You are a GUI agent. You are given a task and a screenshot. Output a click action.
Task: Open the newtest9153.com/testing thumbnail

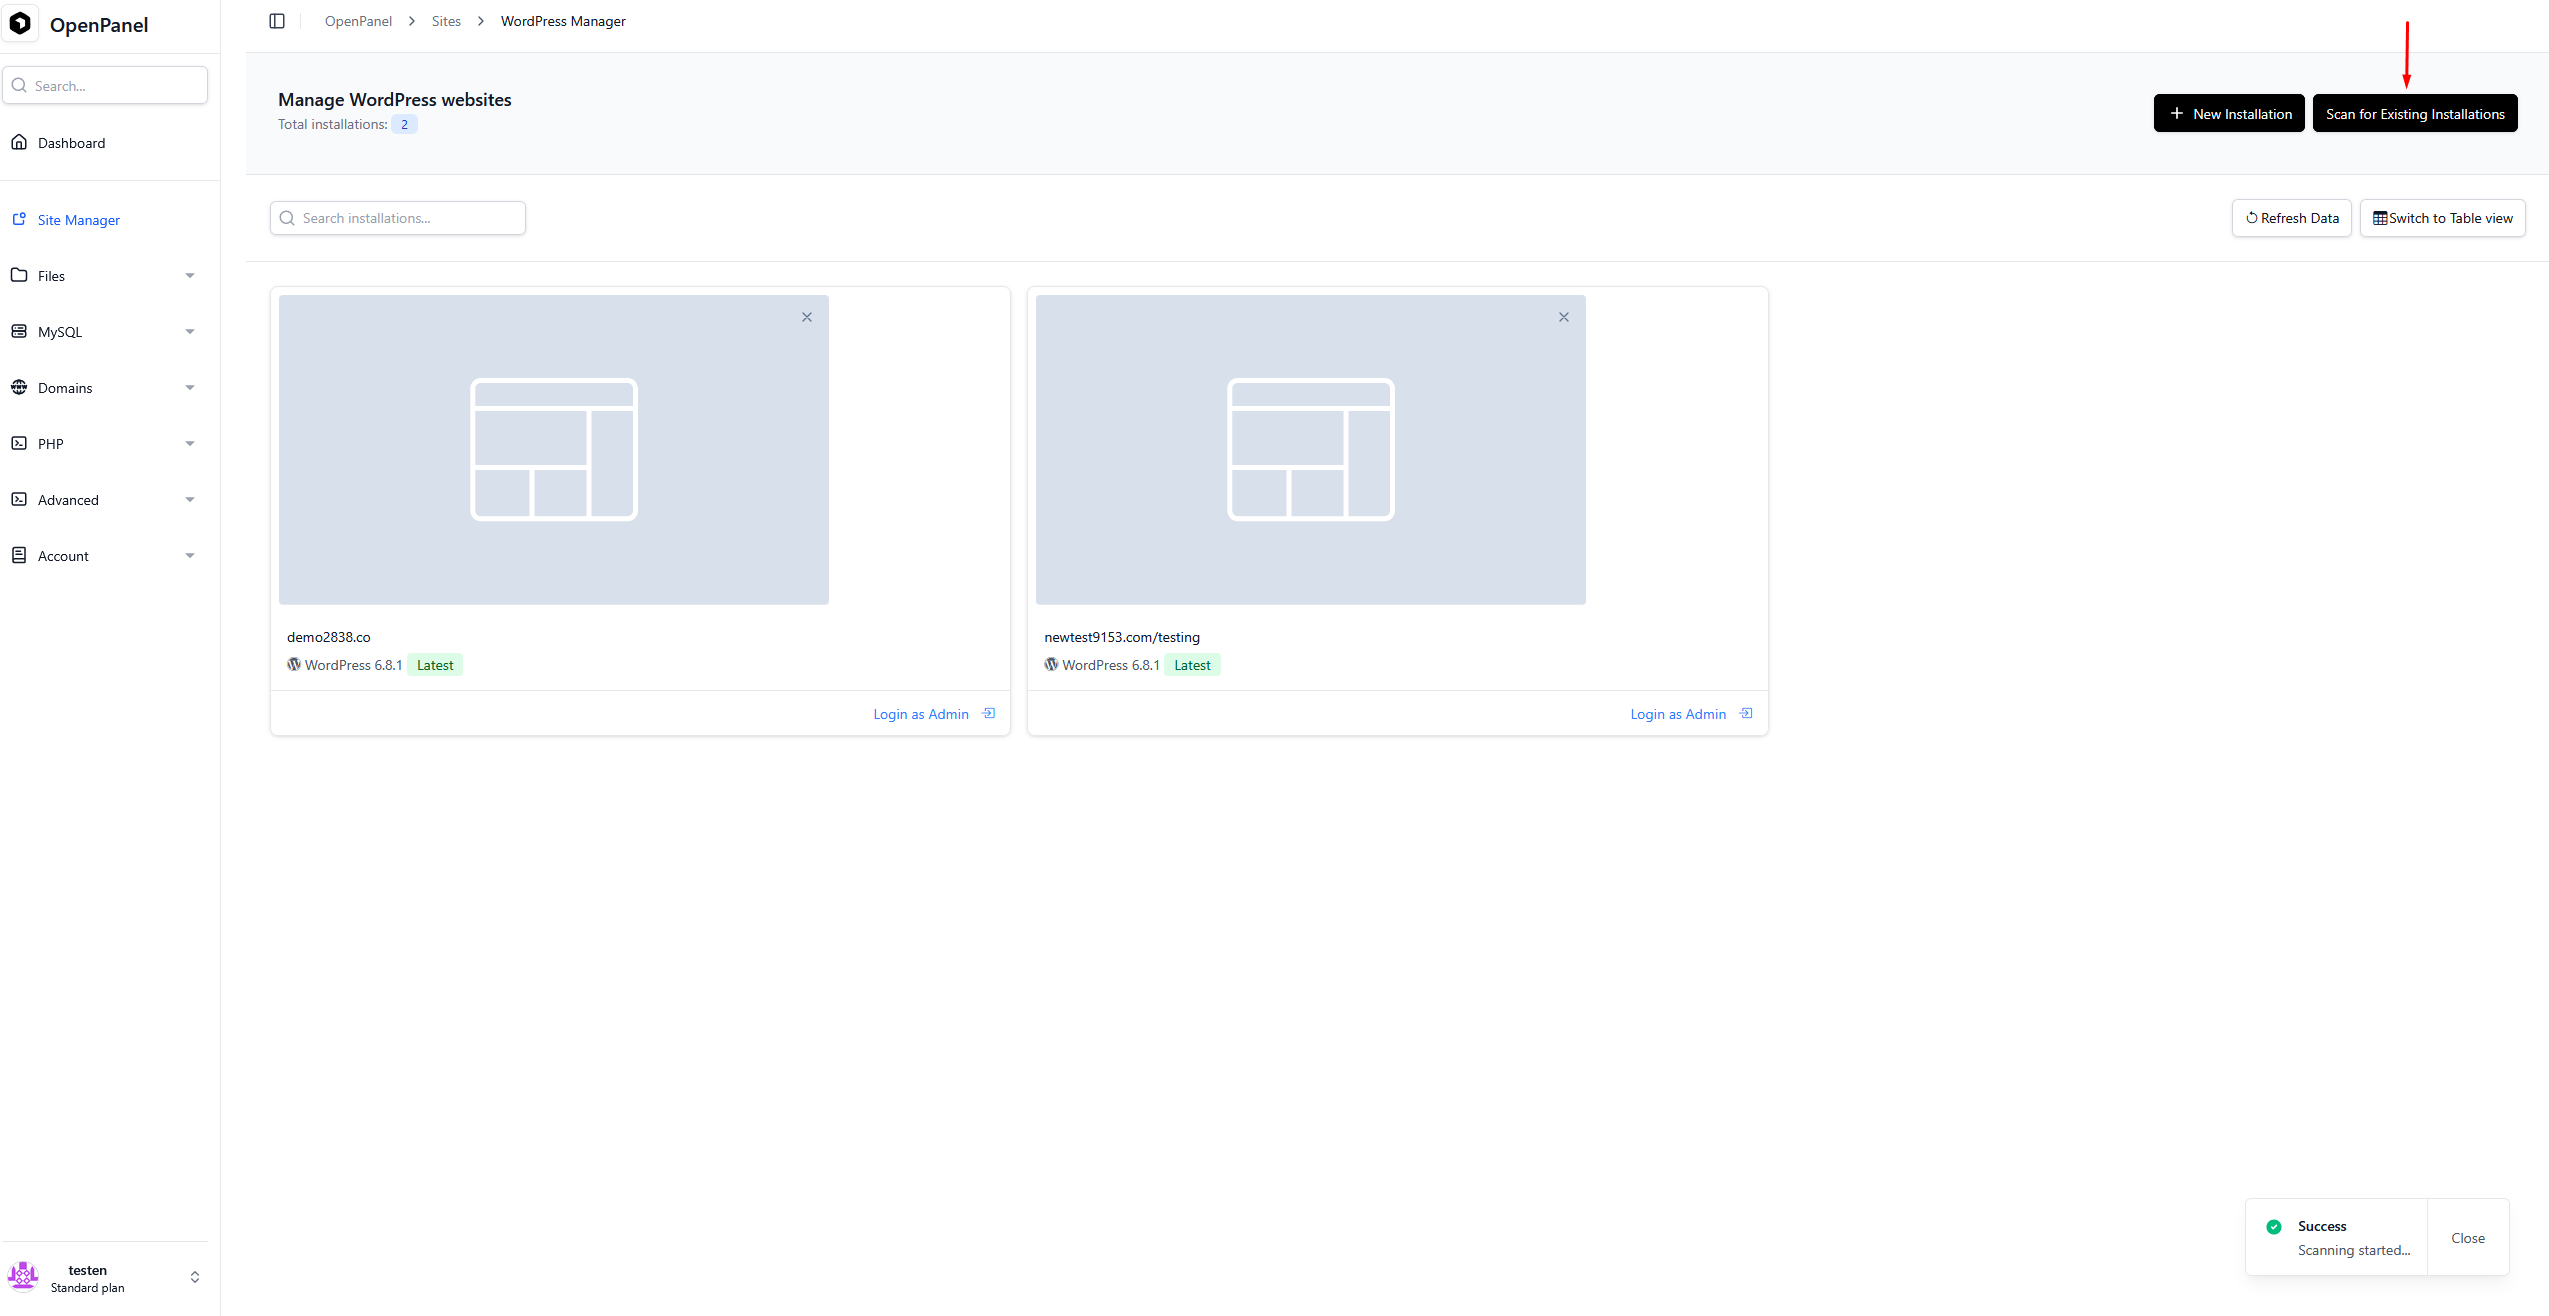point(1311,449)
